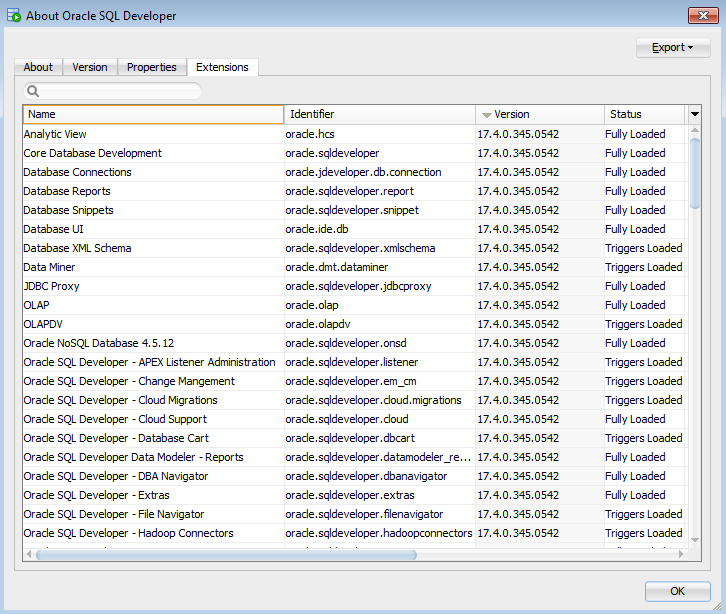
Task: Click the search magnifier icon
Action: click(x=32, y=91)
